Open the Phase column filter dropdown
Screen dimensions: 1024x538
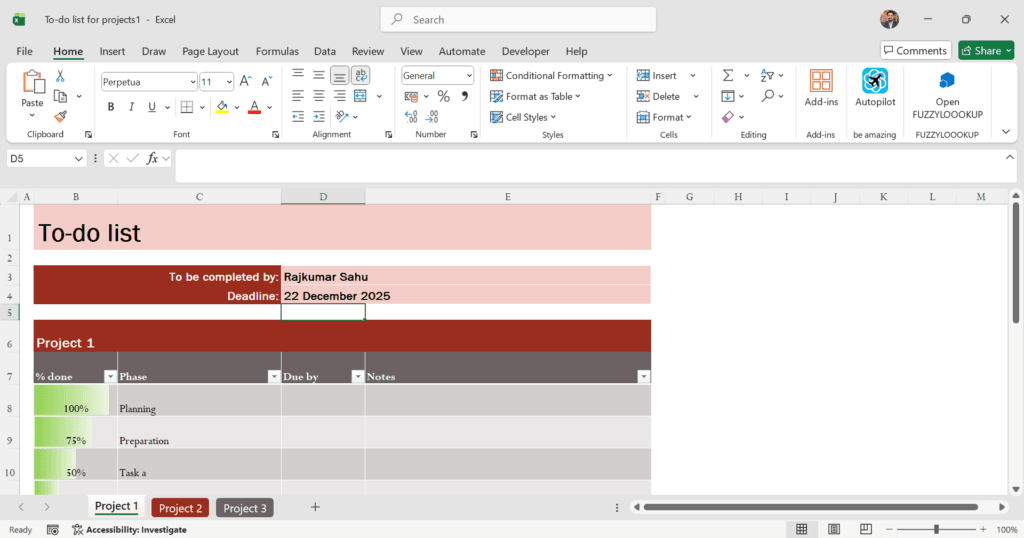pyautogui.click(x=274, y=377)
